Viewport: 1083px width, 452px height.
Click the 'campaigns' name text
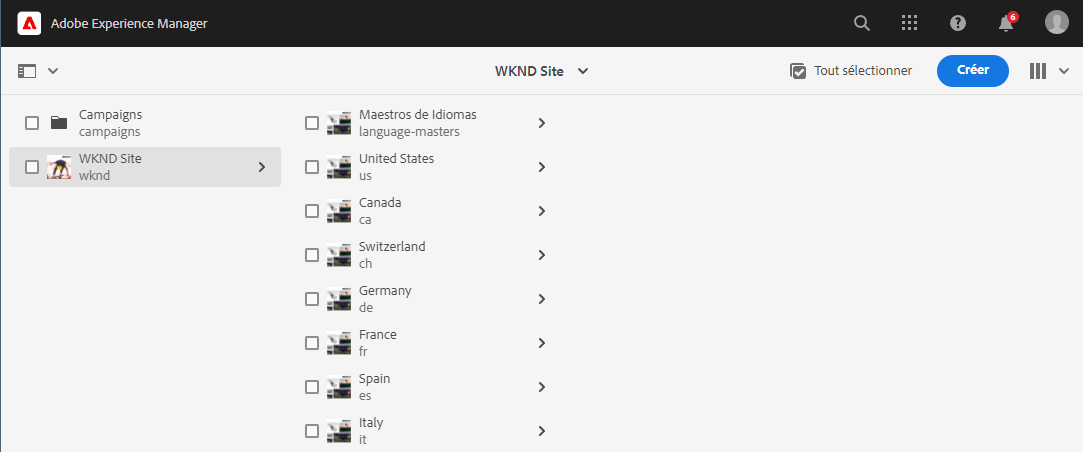pyautogui.click(x=110, y=131)
